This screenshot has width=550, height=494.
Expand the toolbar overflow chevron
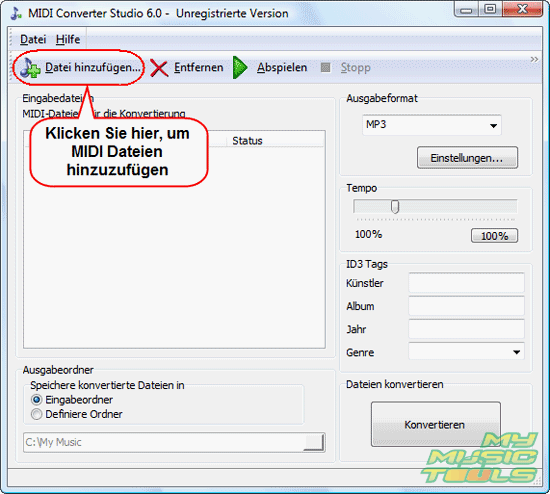(x=534, y=59)
